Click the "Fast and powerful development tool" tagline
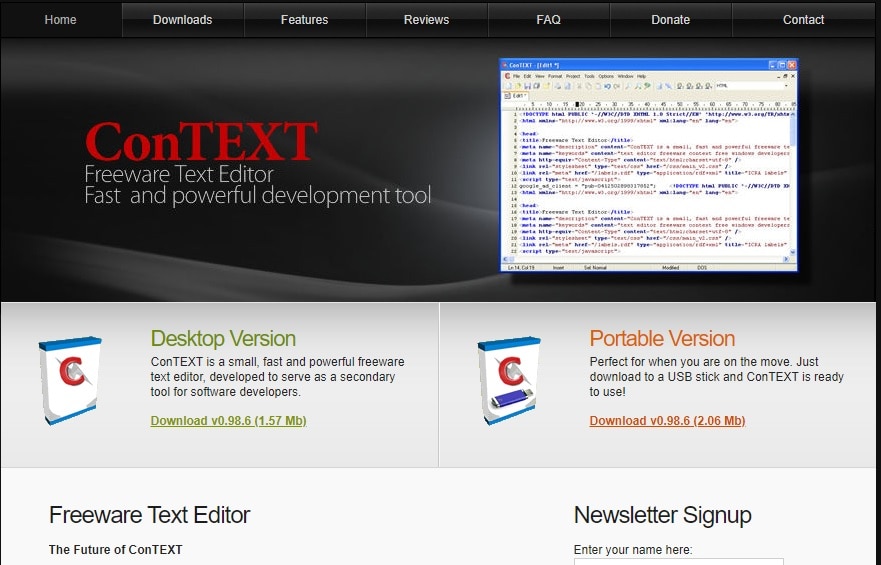 (257, 195)
